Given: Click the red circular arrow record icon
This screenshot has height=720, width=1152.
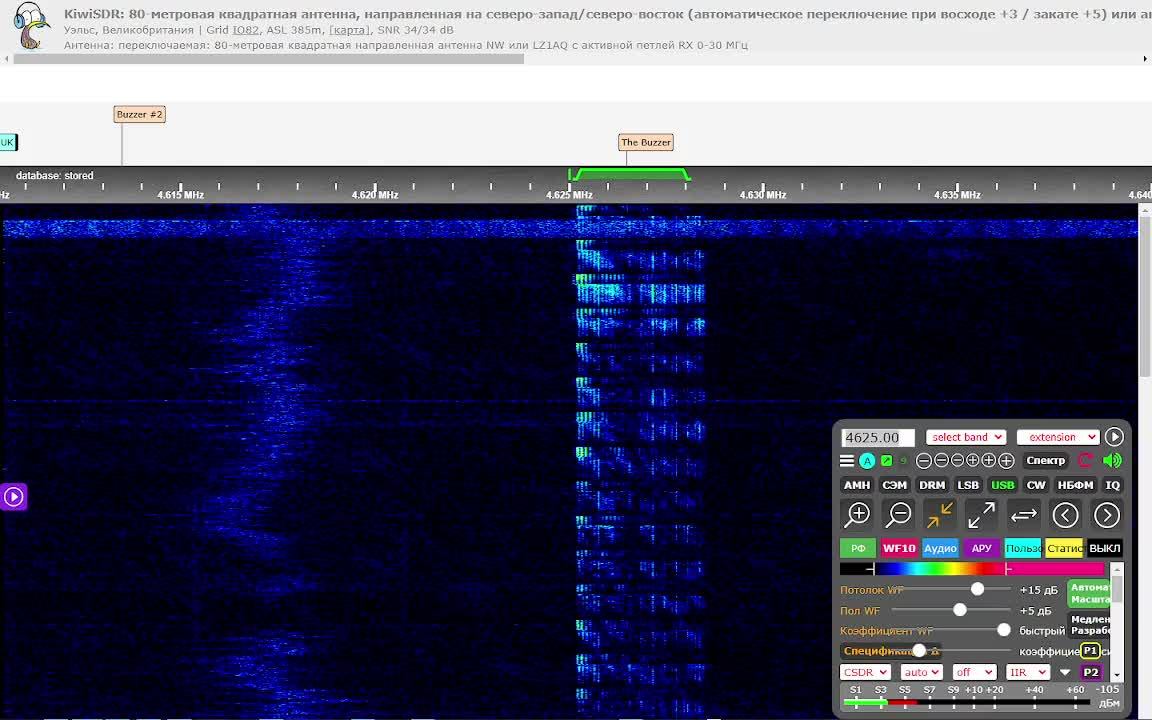Looking at the screenshot, I should 1086,461.
